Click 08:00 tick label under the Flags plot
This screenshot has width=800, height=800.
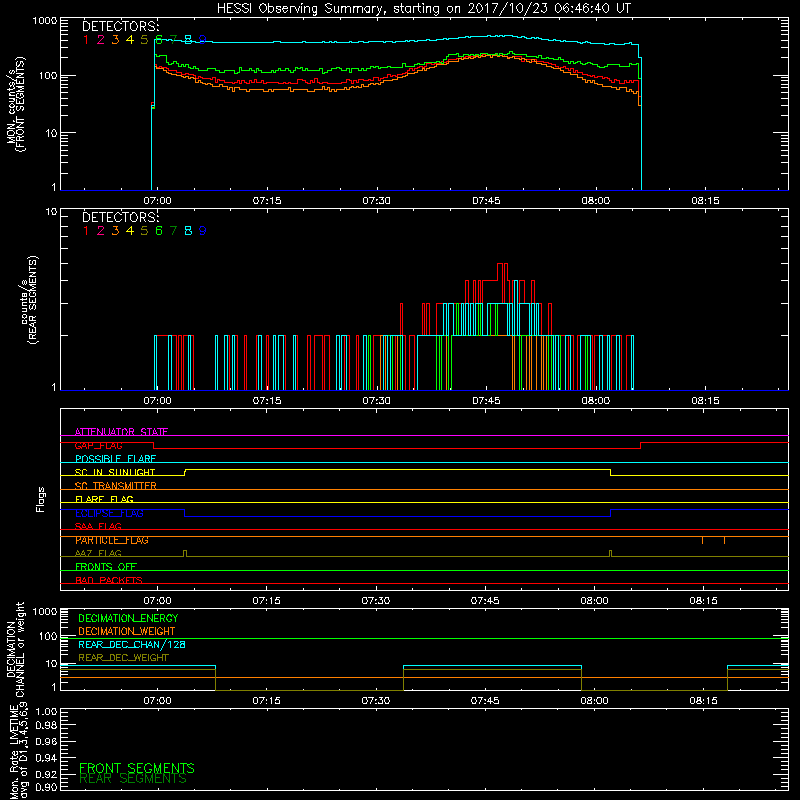point(594,601)
